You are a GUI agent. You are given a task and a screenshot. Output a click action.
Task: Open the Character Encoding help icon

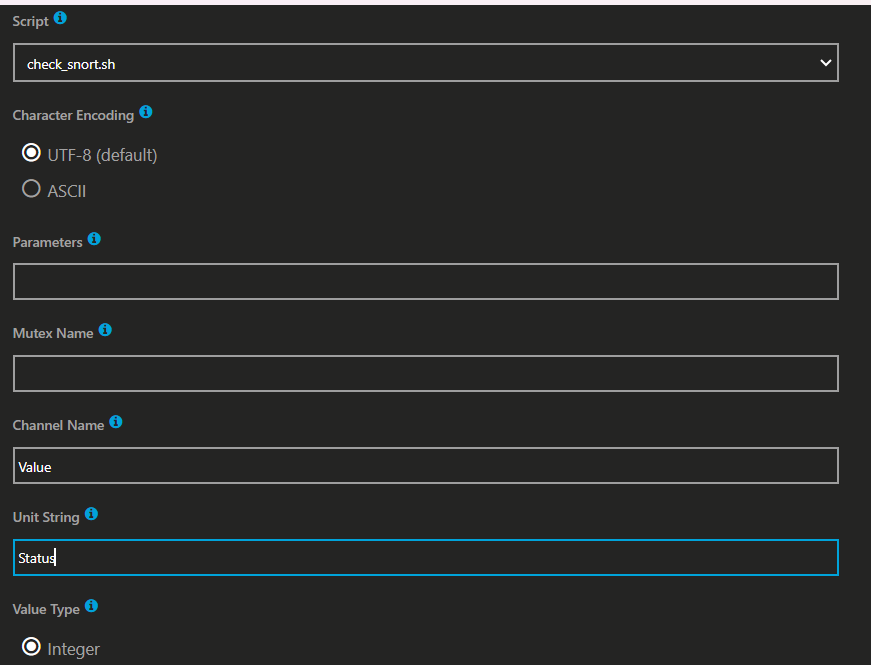click(146, 113)
